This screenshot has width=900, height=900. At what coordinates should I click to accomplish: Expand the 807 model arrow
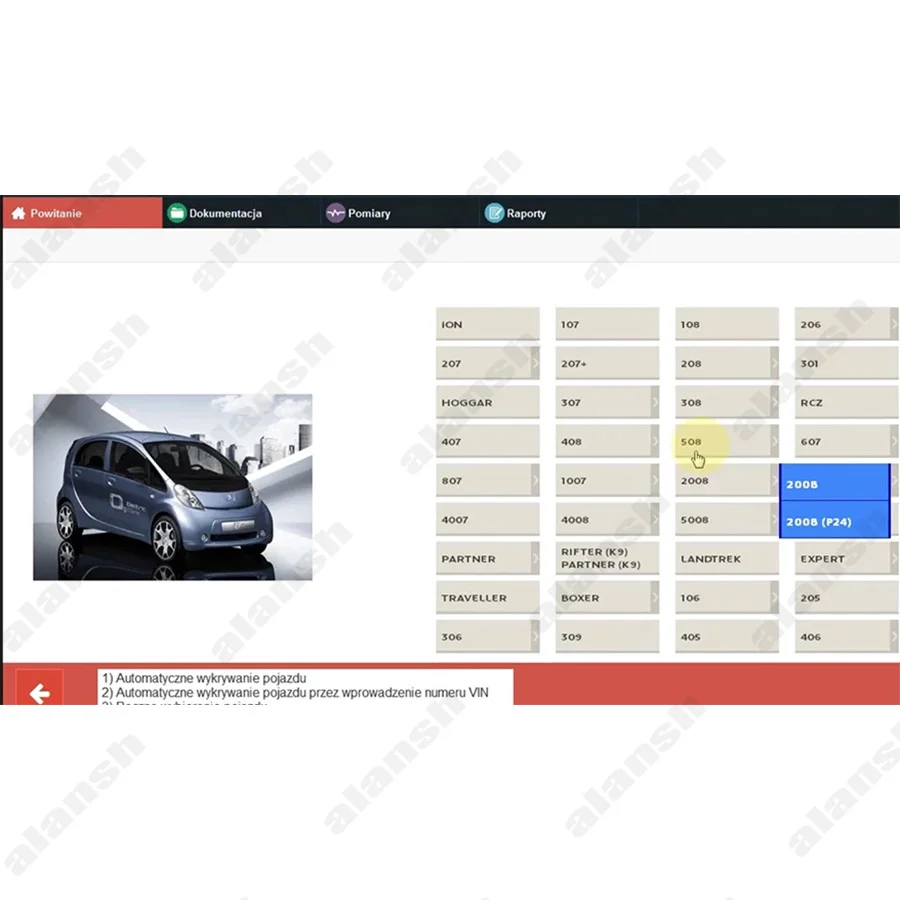pyautogui.click(x=535, y=480)
